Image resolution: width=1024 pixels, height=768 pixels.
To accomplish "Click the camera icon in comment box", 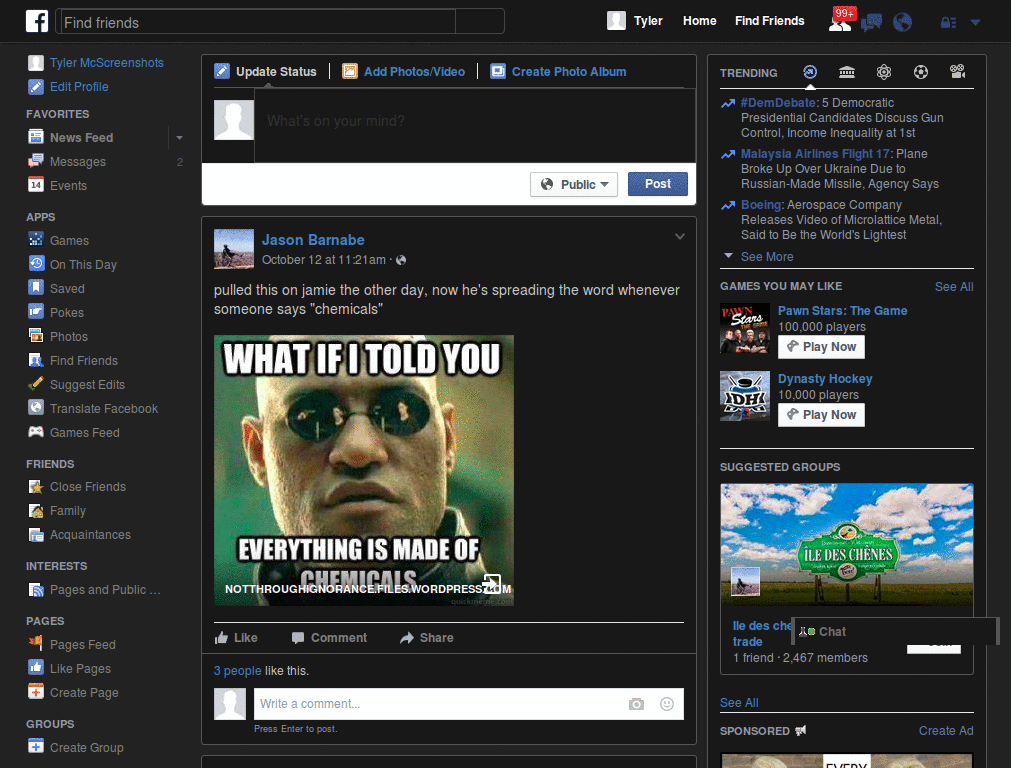I will pos(636,704).
